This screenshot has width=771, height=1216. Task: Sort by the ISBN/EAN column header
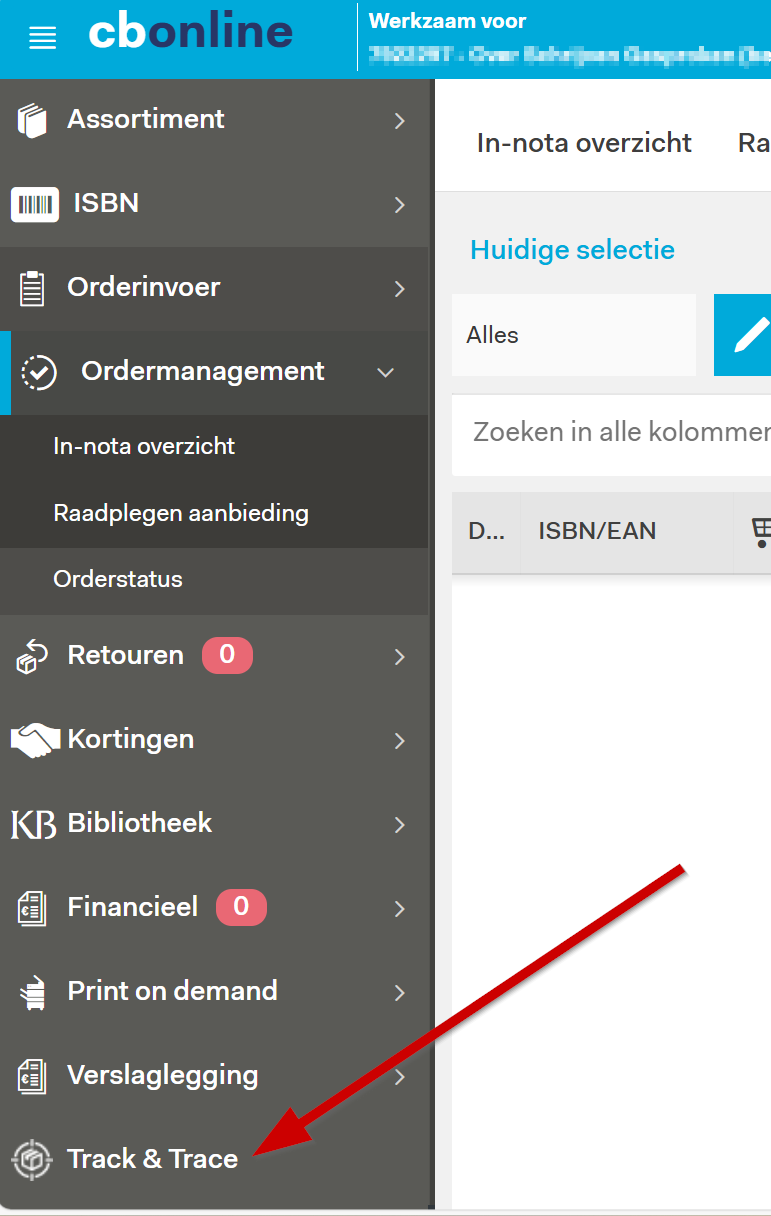[x=597, y=531]
